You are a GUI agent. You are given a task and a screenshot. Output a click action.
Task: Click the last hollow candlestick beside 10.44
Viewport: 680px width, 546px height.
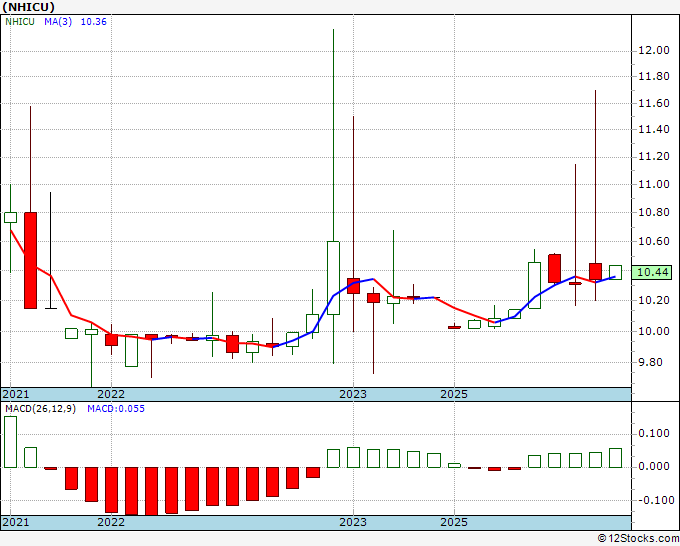point(615,272)
